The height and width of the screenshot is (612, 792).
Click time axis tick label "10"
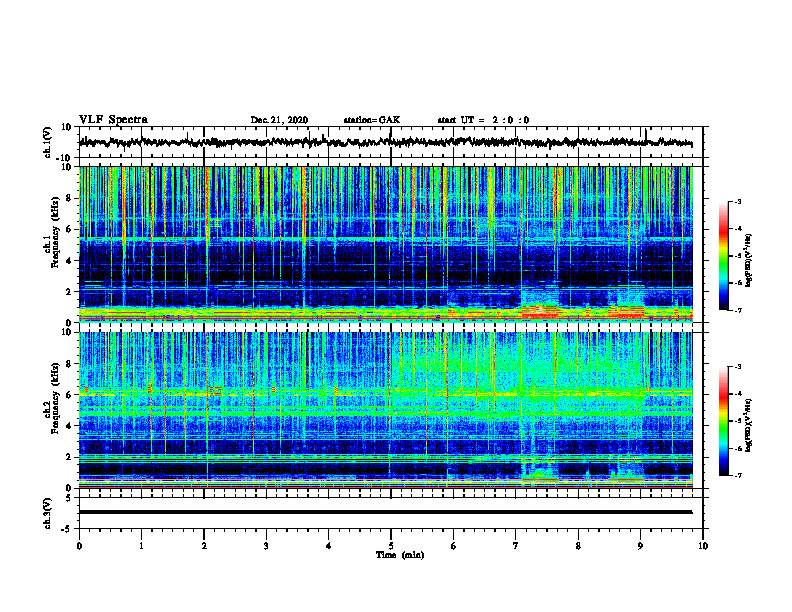tap(703, 546)
